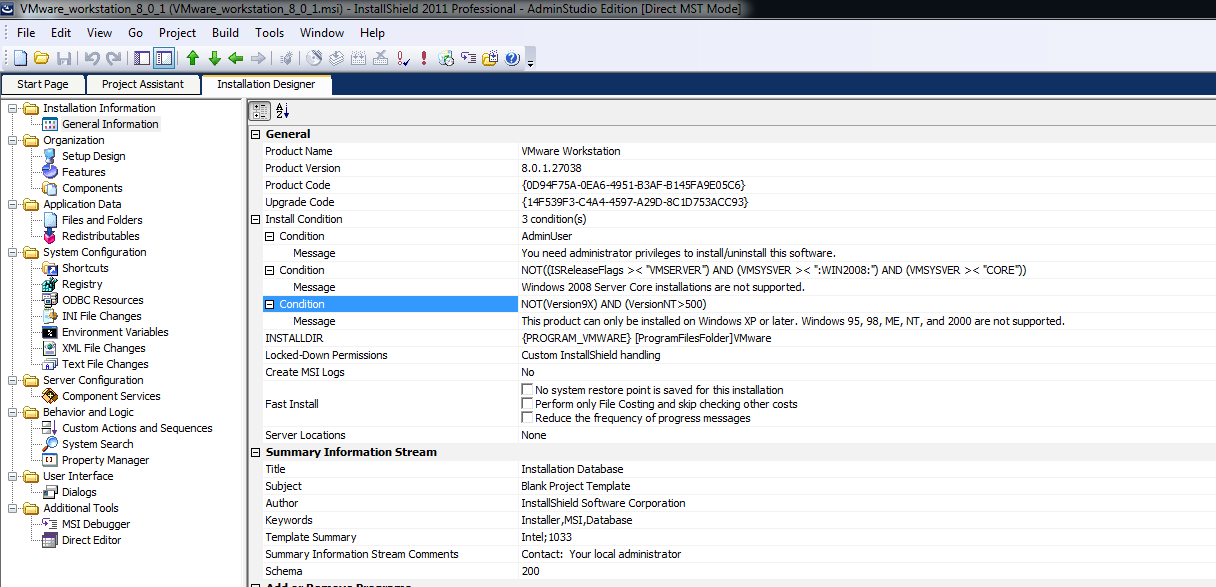Collapse the Server Configuration tree folder
This screenshot has height=587, width=1216.
(x=13, y=380)
